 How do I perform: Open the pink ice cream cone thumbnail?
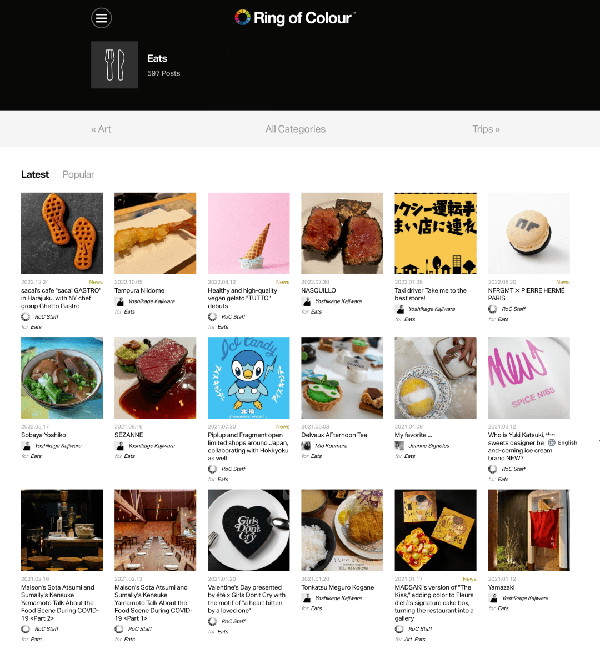click(249, 233)
